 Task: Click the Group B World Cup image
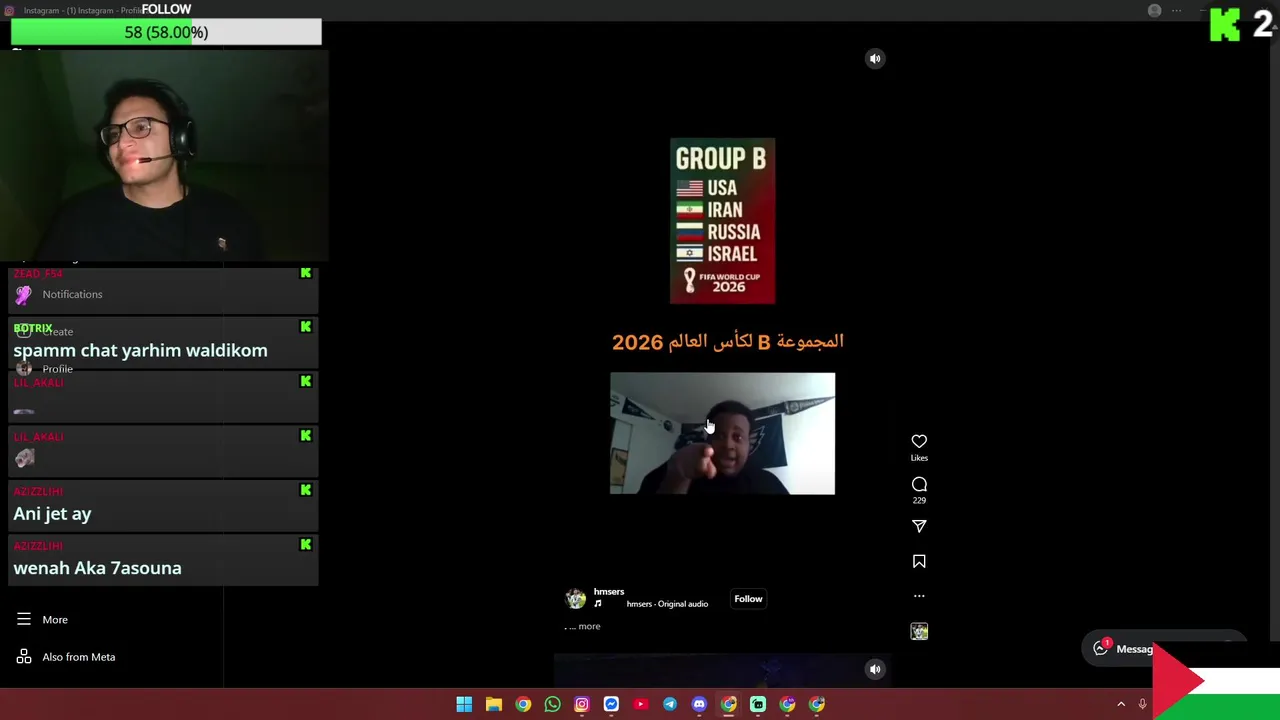click(x=722, y=221)
